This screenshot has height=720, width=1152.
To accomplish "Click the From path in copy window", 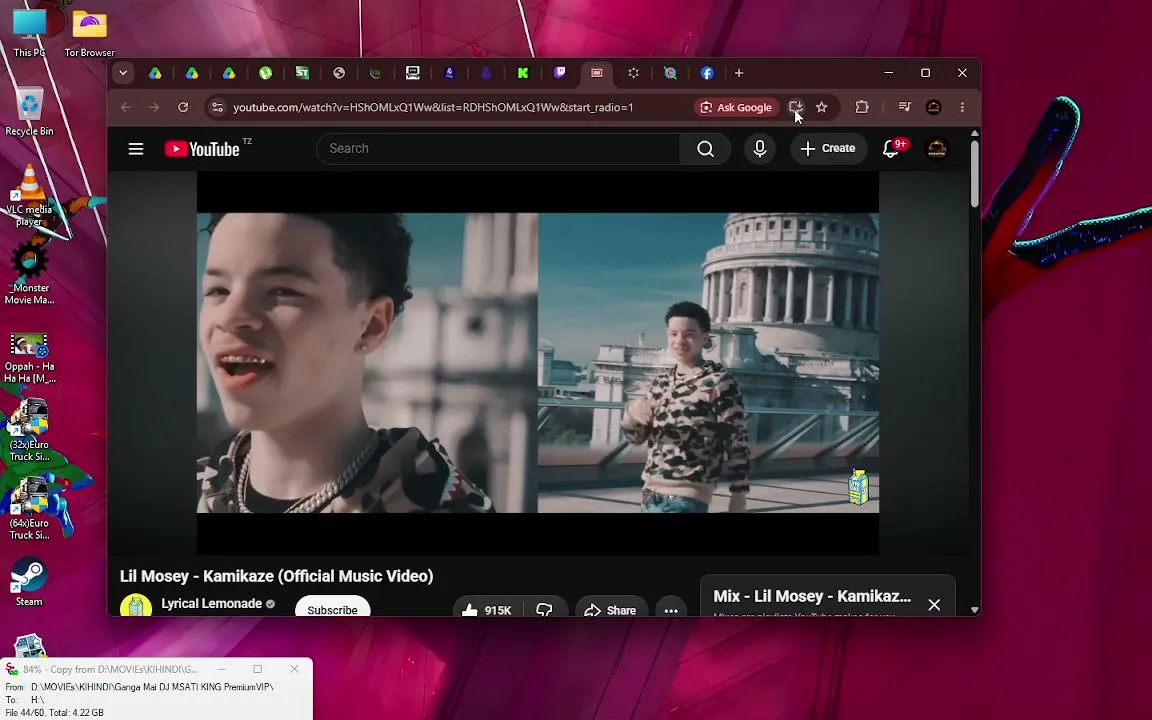I will tap(151, 687).
